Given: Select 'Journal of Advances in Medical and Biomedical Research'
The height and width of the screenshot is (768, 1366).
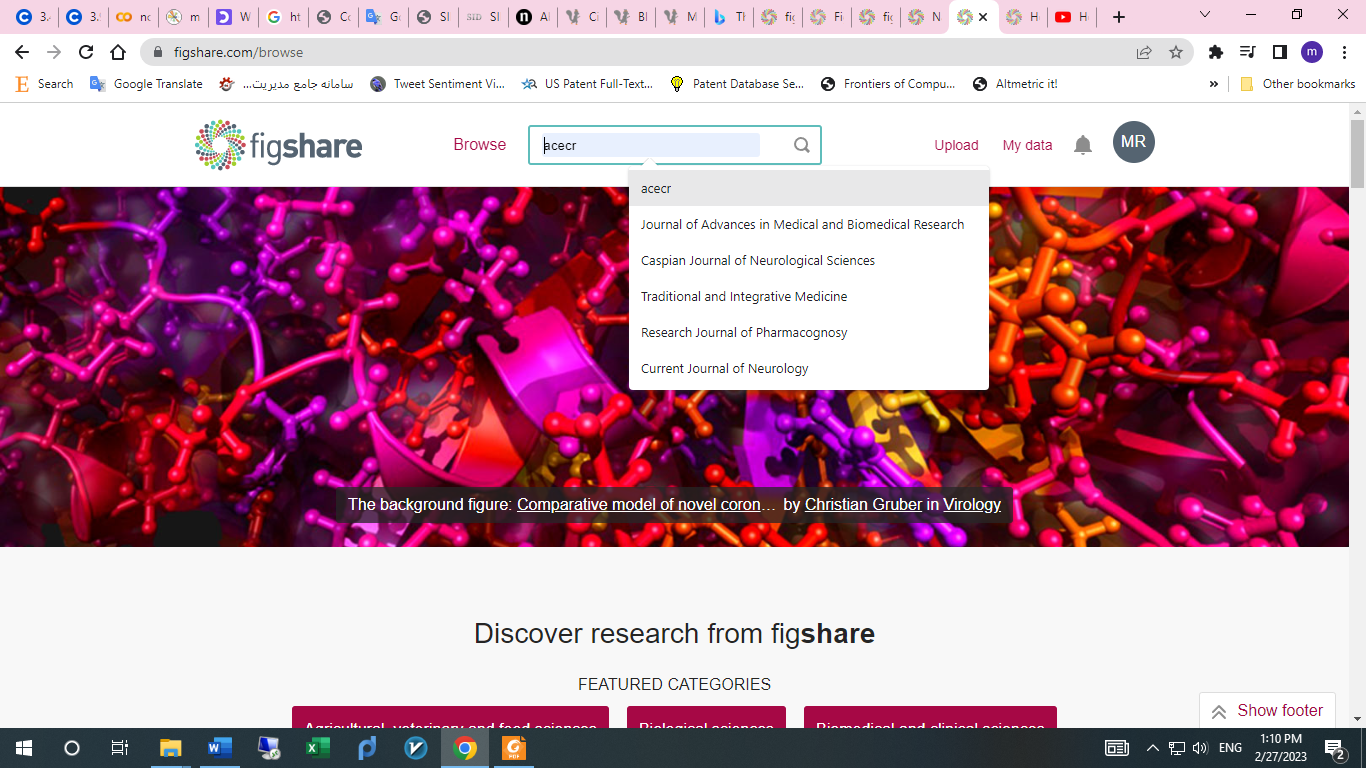Looking at the screenshot, I should pyautogui.click(x=808, y=224).
